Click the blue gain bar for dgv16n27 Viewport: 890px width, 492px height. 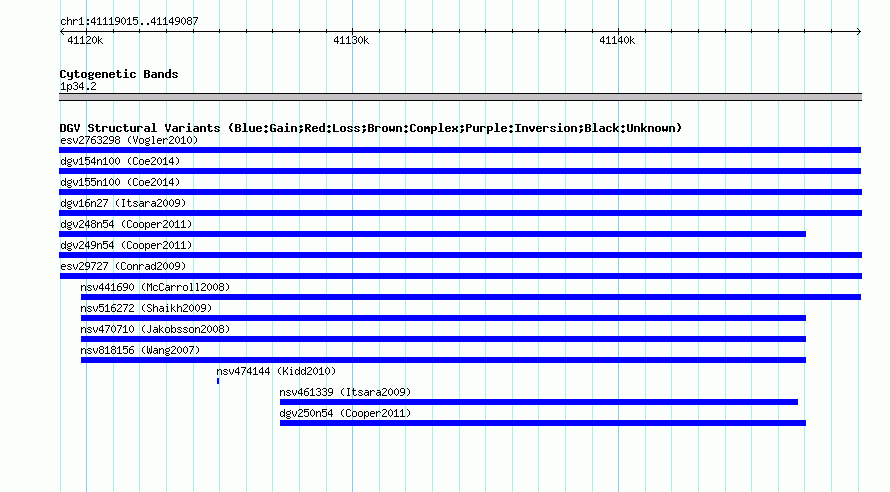click(460, 213)
